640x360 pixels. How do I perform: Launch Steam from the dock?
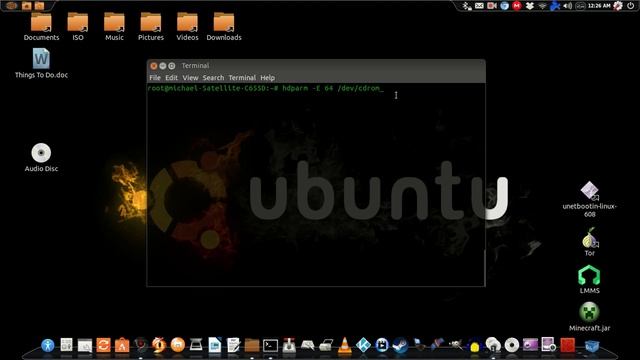400,345
